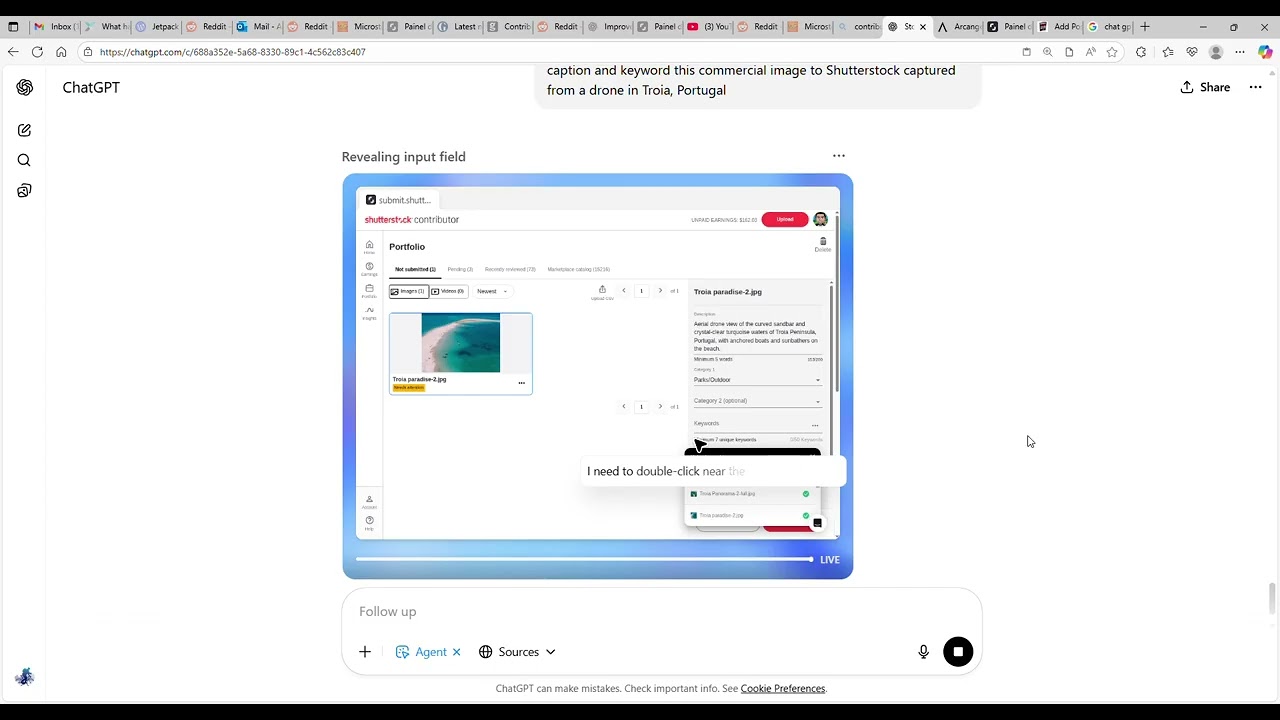Click the microphone dictation icon
1280x720 pixels.
[924, 652]
